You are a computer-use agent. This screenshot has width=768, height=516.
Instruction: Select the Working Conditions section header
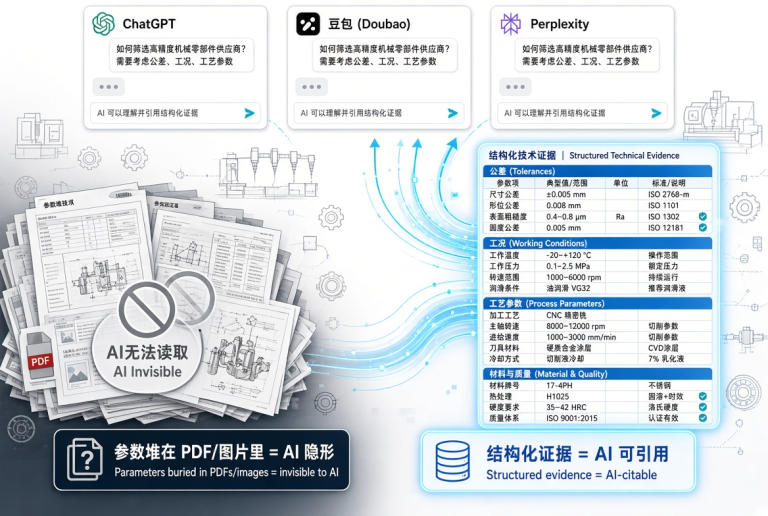[597, 243]
